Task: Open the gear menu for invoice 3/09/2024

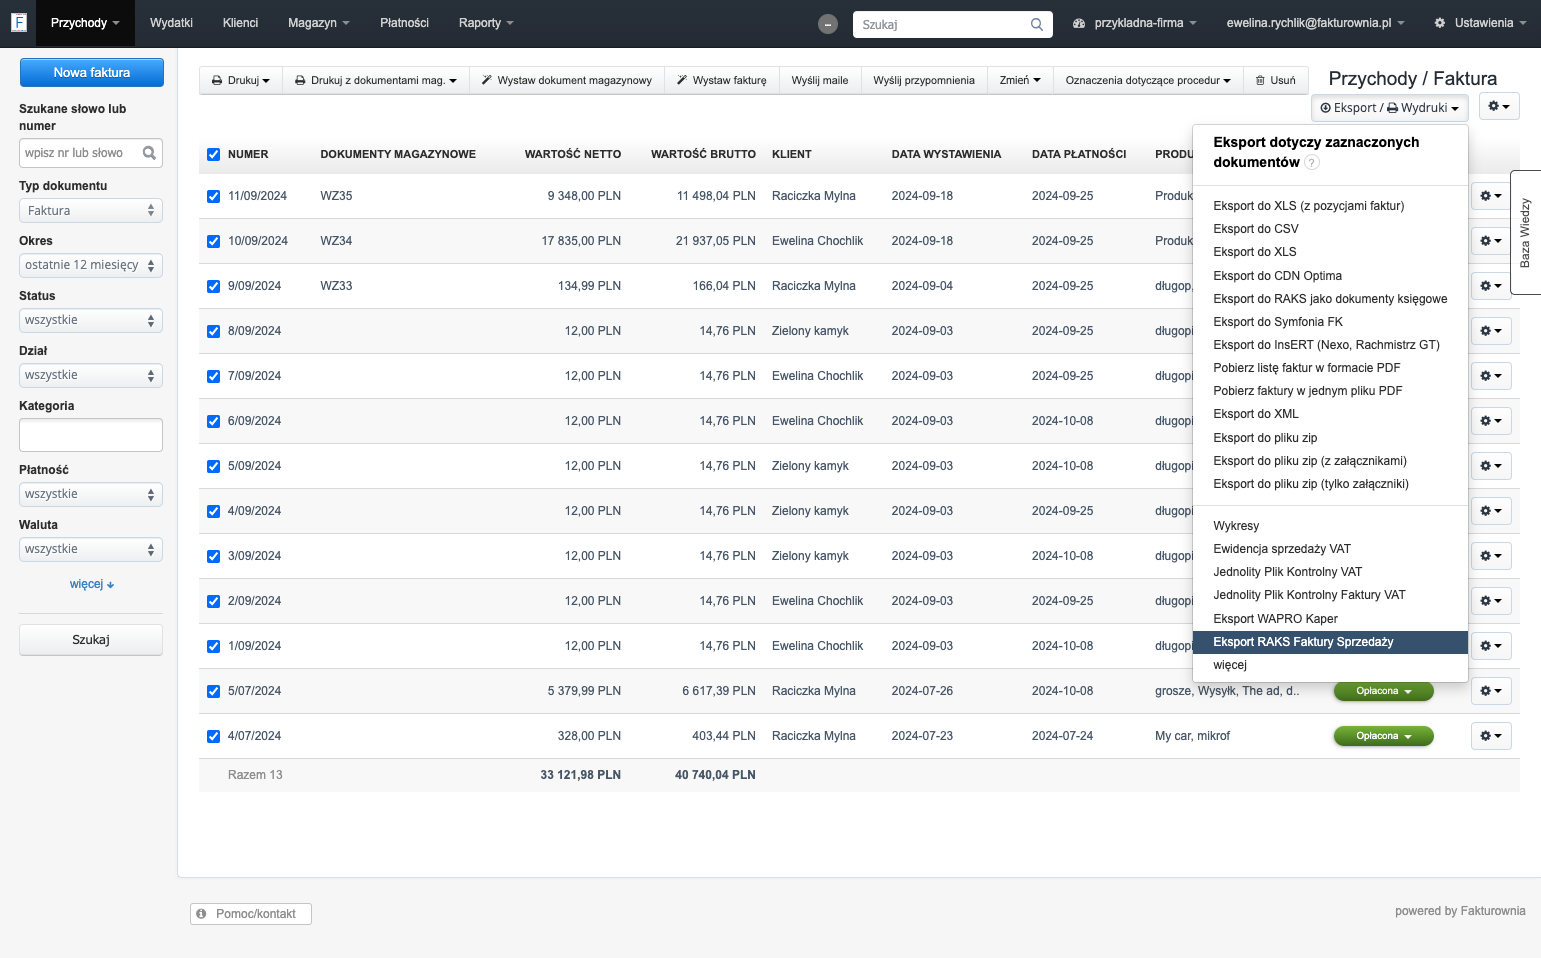Action: coord(1491,556)
